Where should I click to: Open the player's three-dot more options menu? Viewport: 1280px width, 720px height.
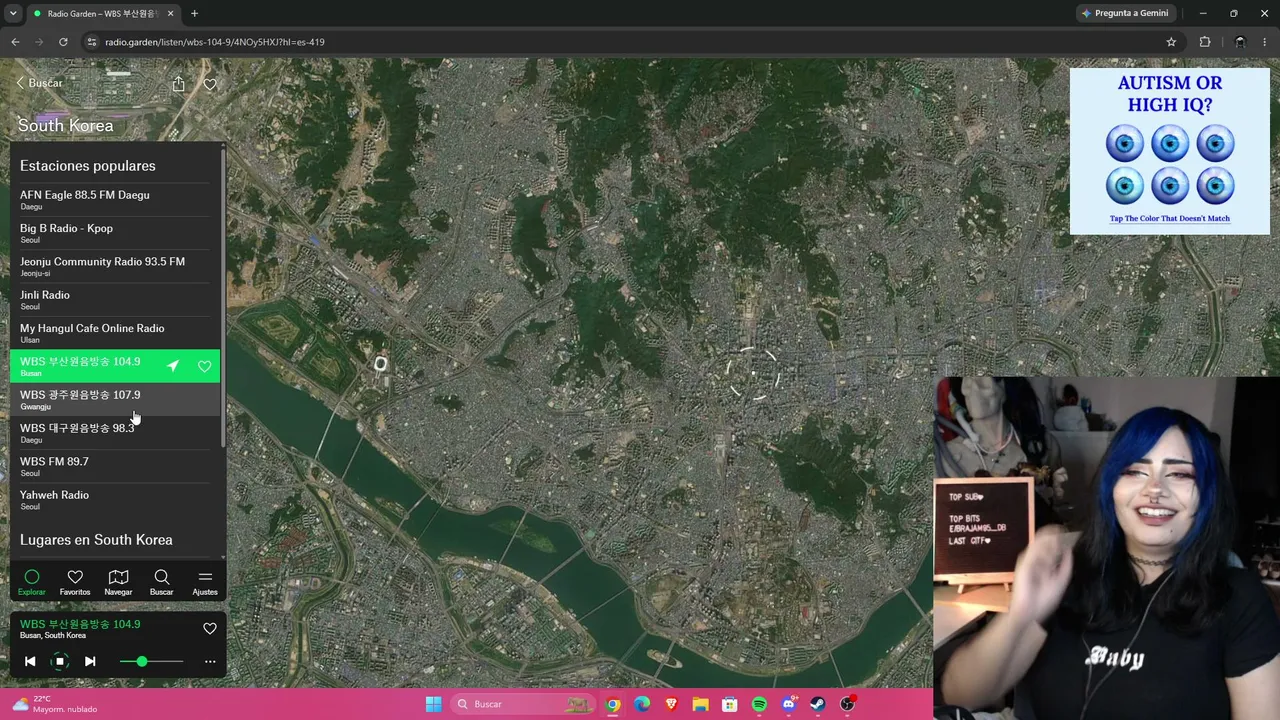coord(210,661)
